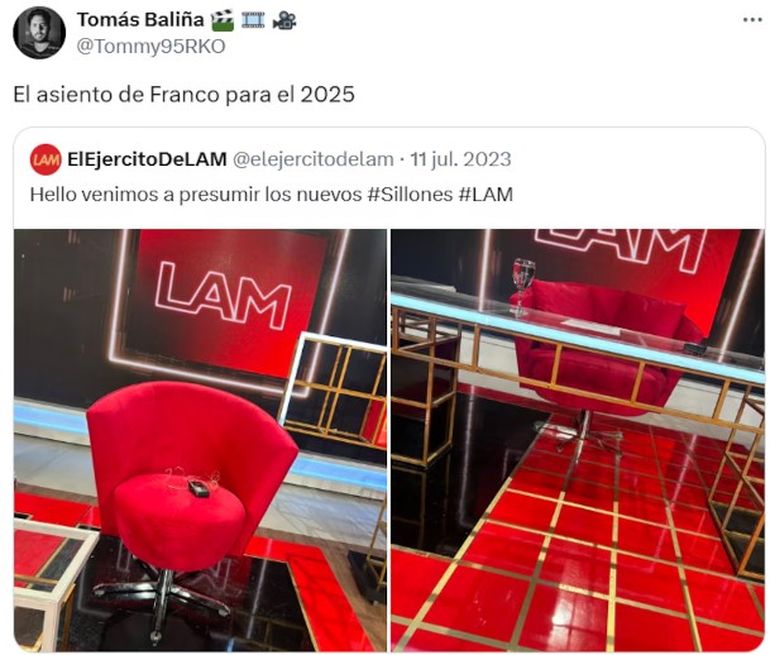Screen dimensions: 770x655
Task: Open the #Sillones hashtag
Action: [410, 194]
